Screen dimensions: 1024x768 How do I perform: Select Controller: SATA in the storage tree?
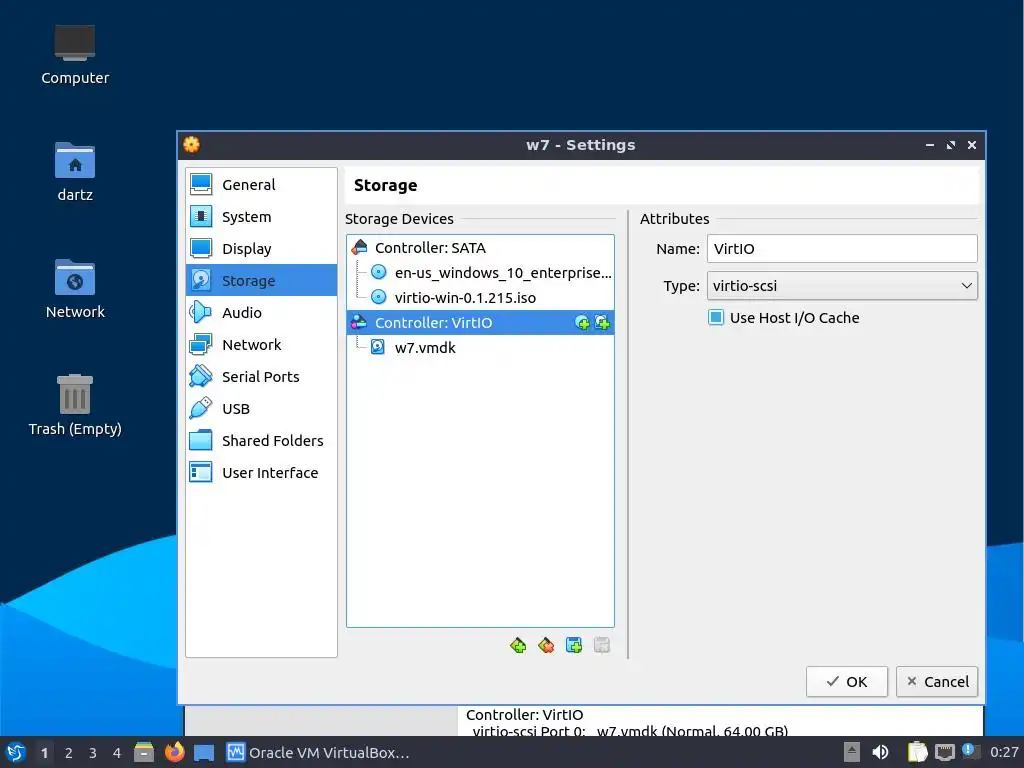(x=480, y=248)
